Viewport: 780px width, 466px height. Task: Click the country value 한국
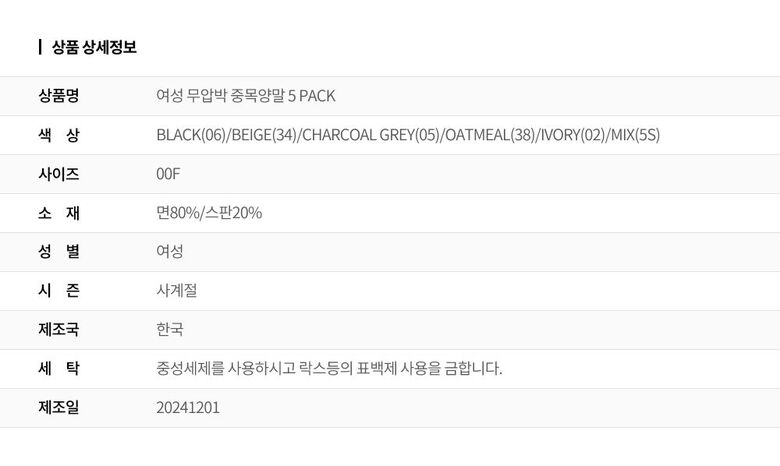tap(170, 329)
